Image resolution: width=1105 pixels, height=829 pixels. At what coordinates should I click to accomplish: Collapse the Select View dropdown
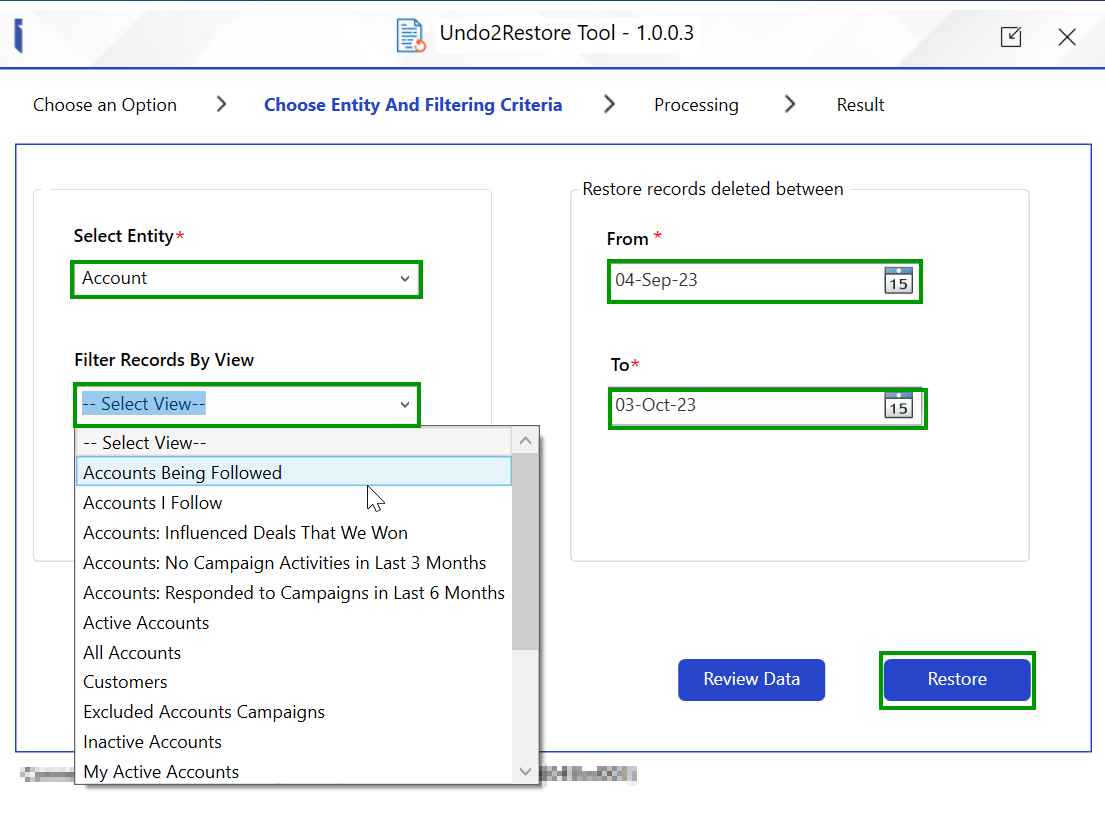pos(405,405)
